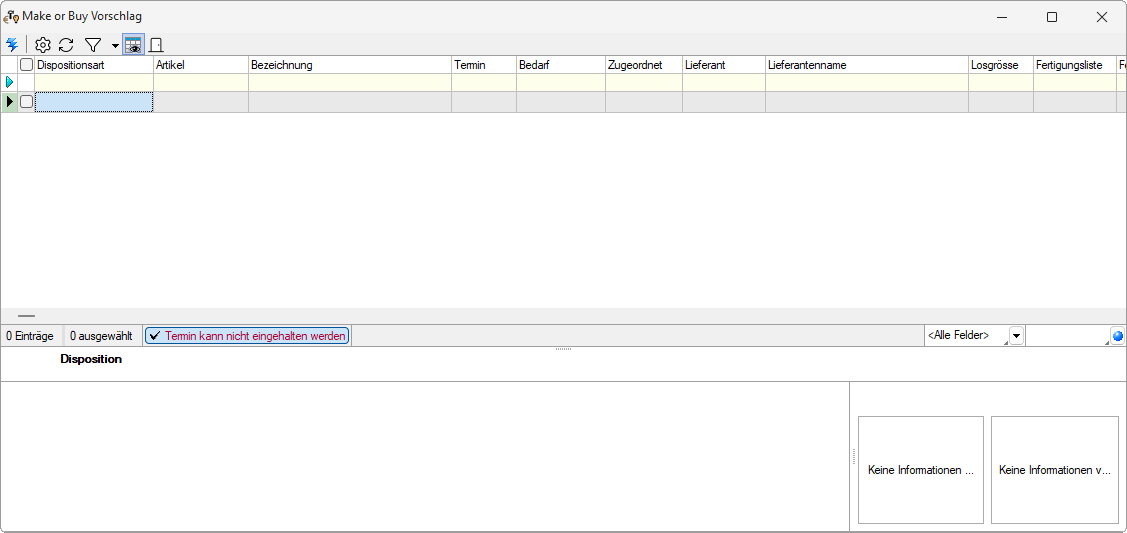This screenshot has height=533, width=1127.
Task: Expand the 'Alle Felder' field dropdown
Action: pyautogui.click(x=1016, y=336)
